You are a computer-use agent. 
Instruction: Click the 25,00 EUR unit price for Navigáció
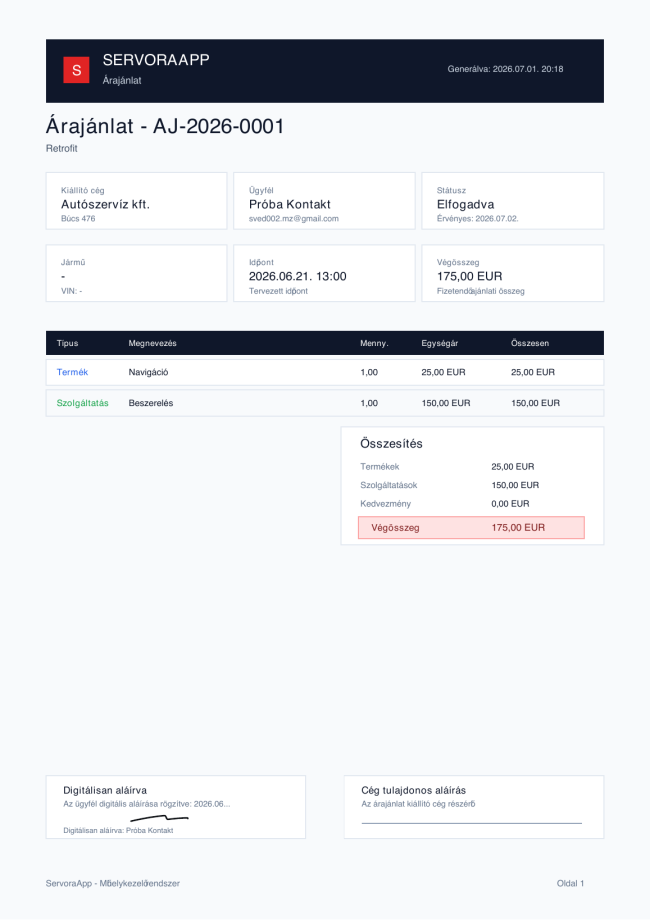[x=444, y=372]
